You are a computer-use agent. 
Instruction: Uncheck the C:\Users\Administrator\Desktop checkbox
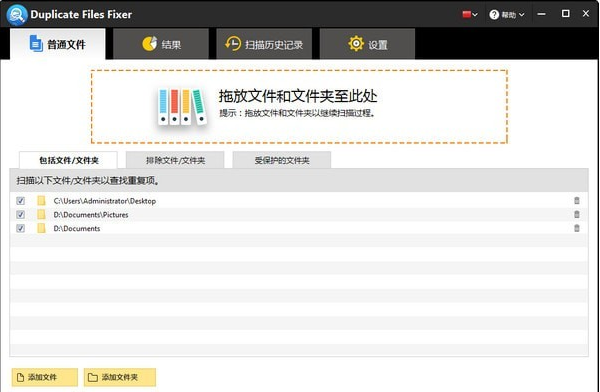[21, 201]
